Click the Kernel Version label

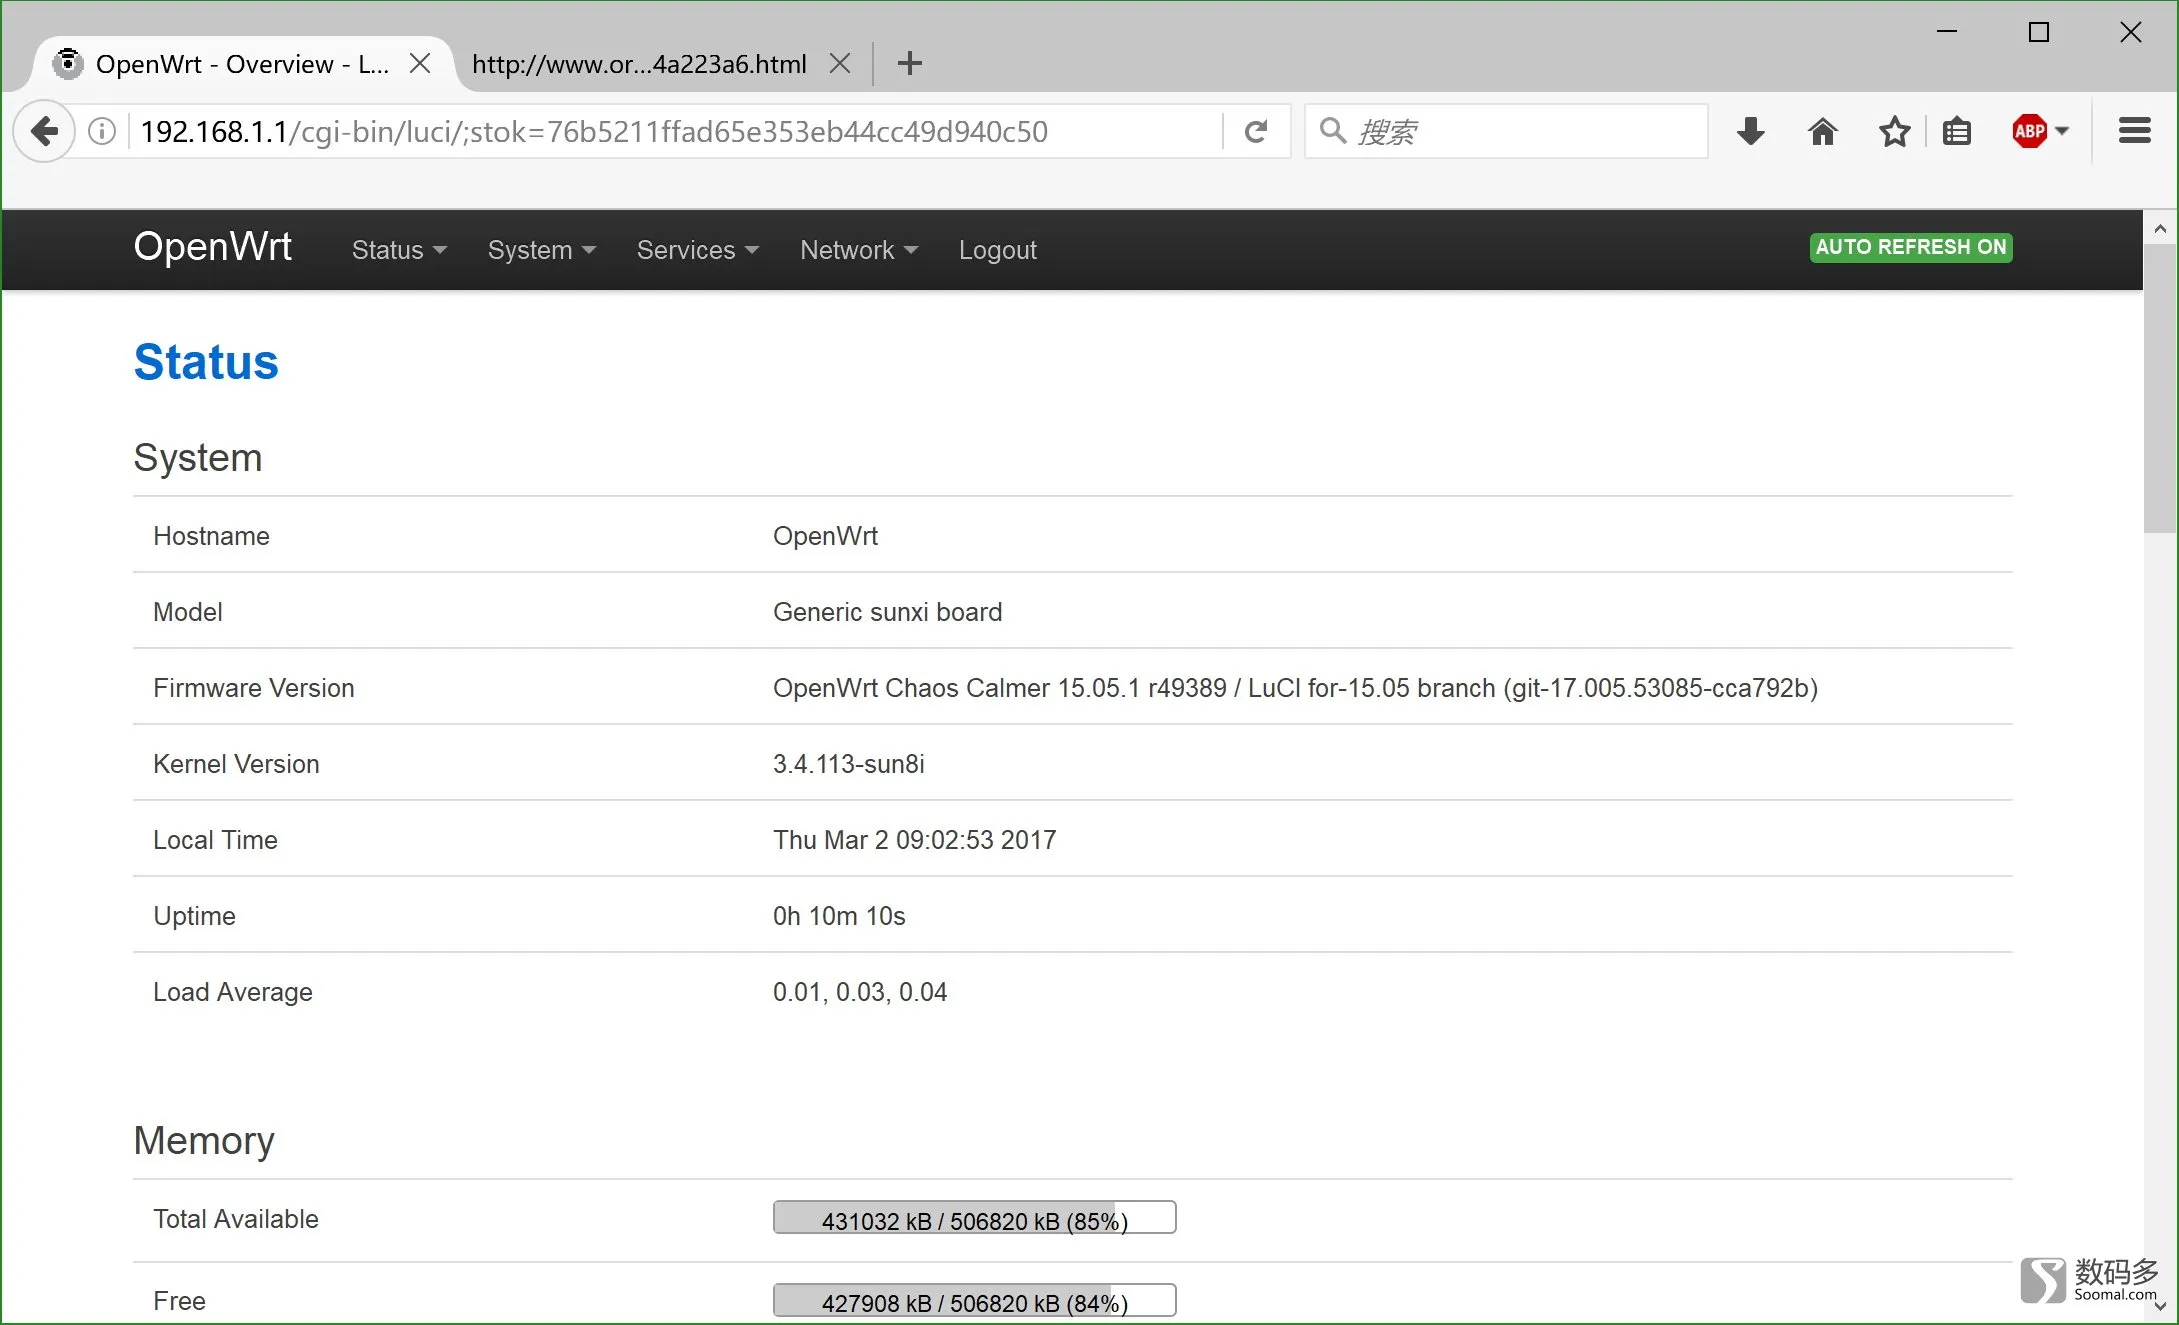[236, 764]
